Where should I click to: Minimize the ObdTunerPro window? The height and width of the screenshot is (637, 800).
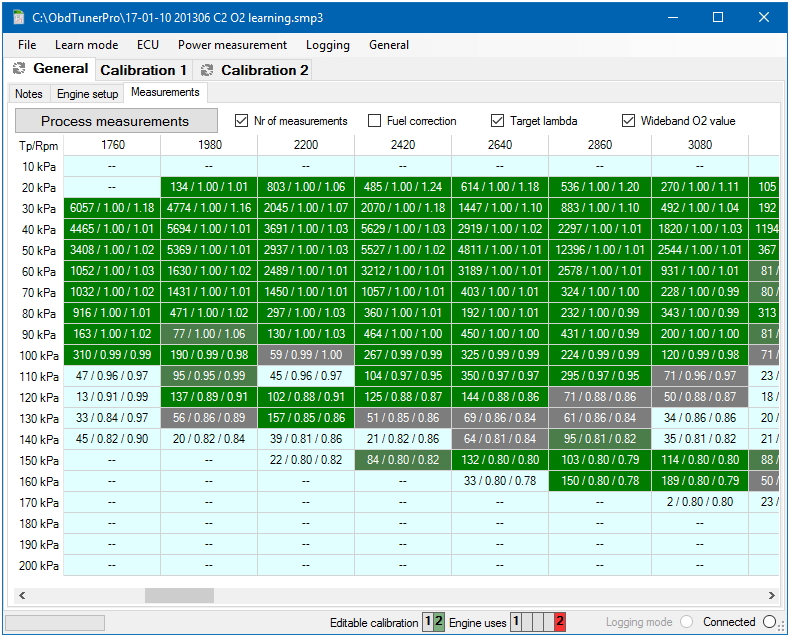tap(673, 17)
